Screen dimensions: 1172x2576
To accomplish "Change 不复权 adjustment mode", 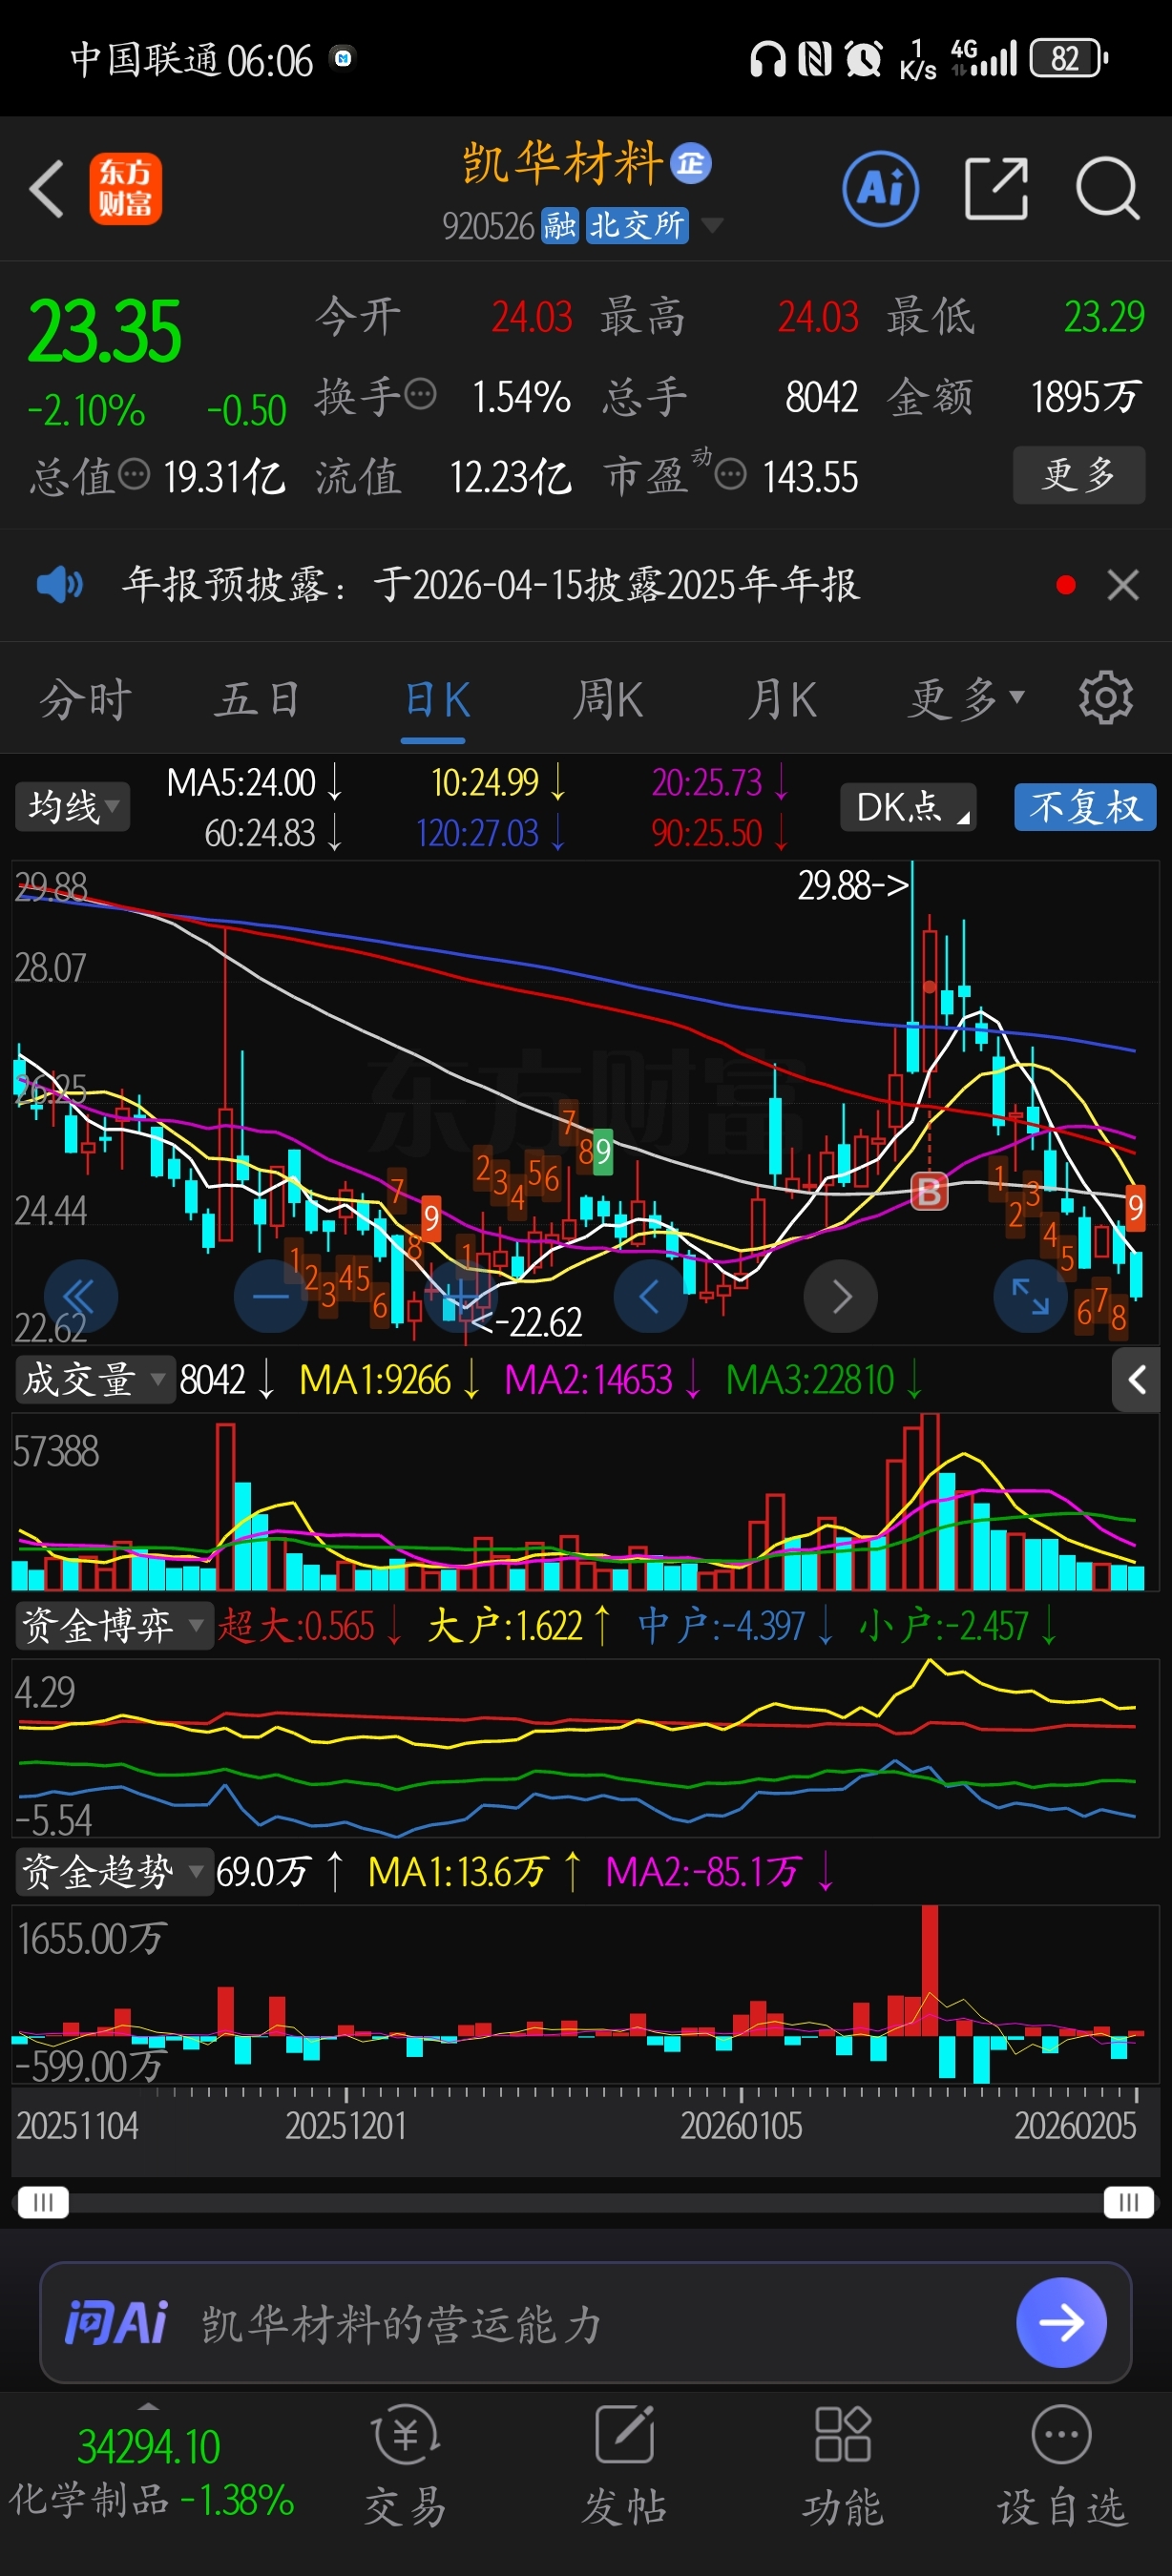I will coord(1085,807).
